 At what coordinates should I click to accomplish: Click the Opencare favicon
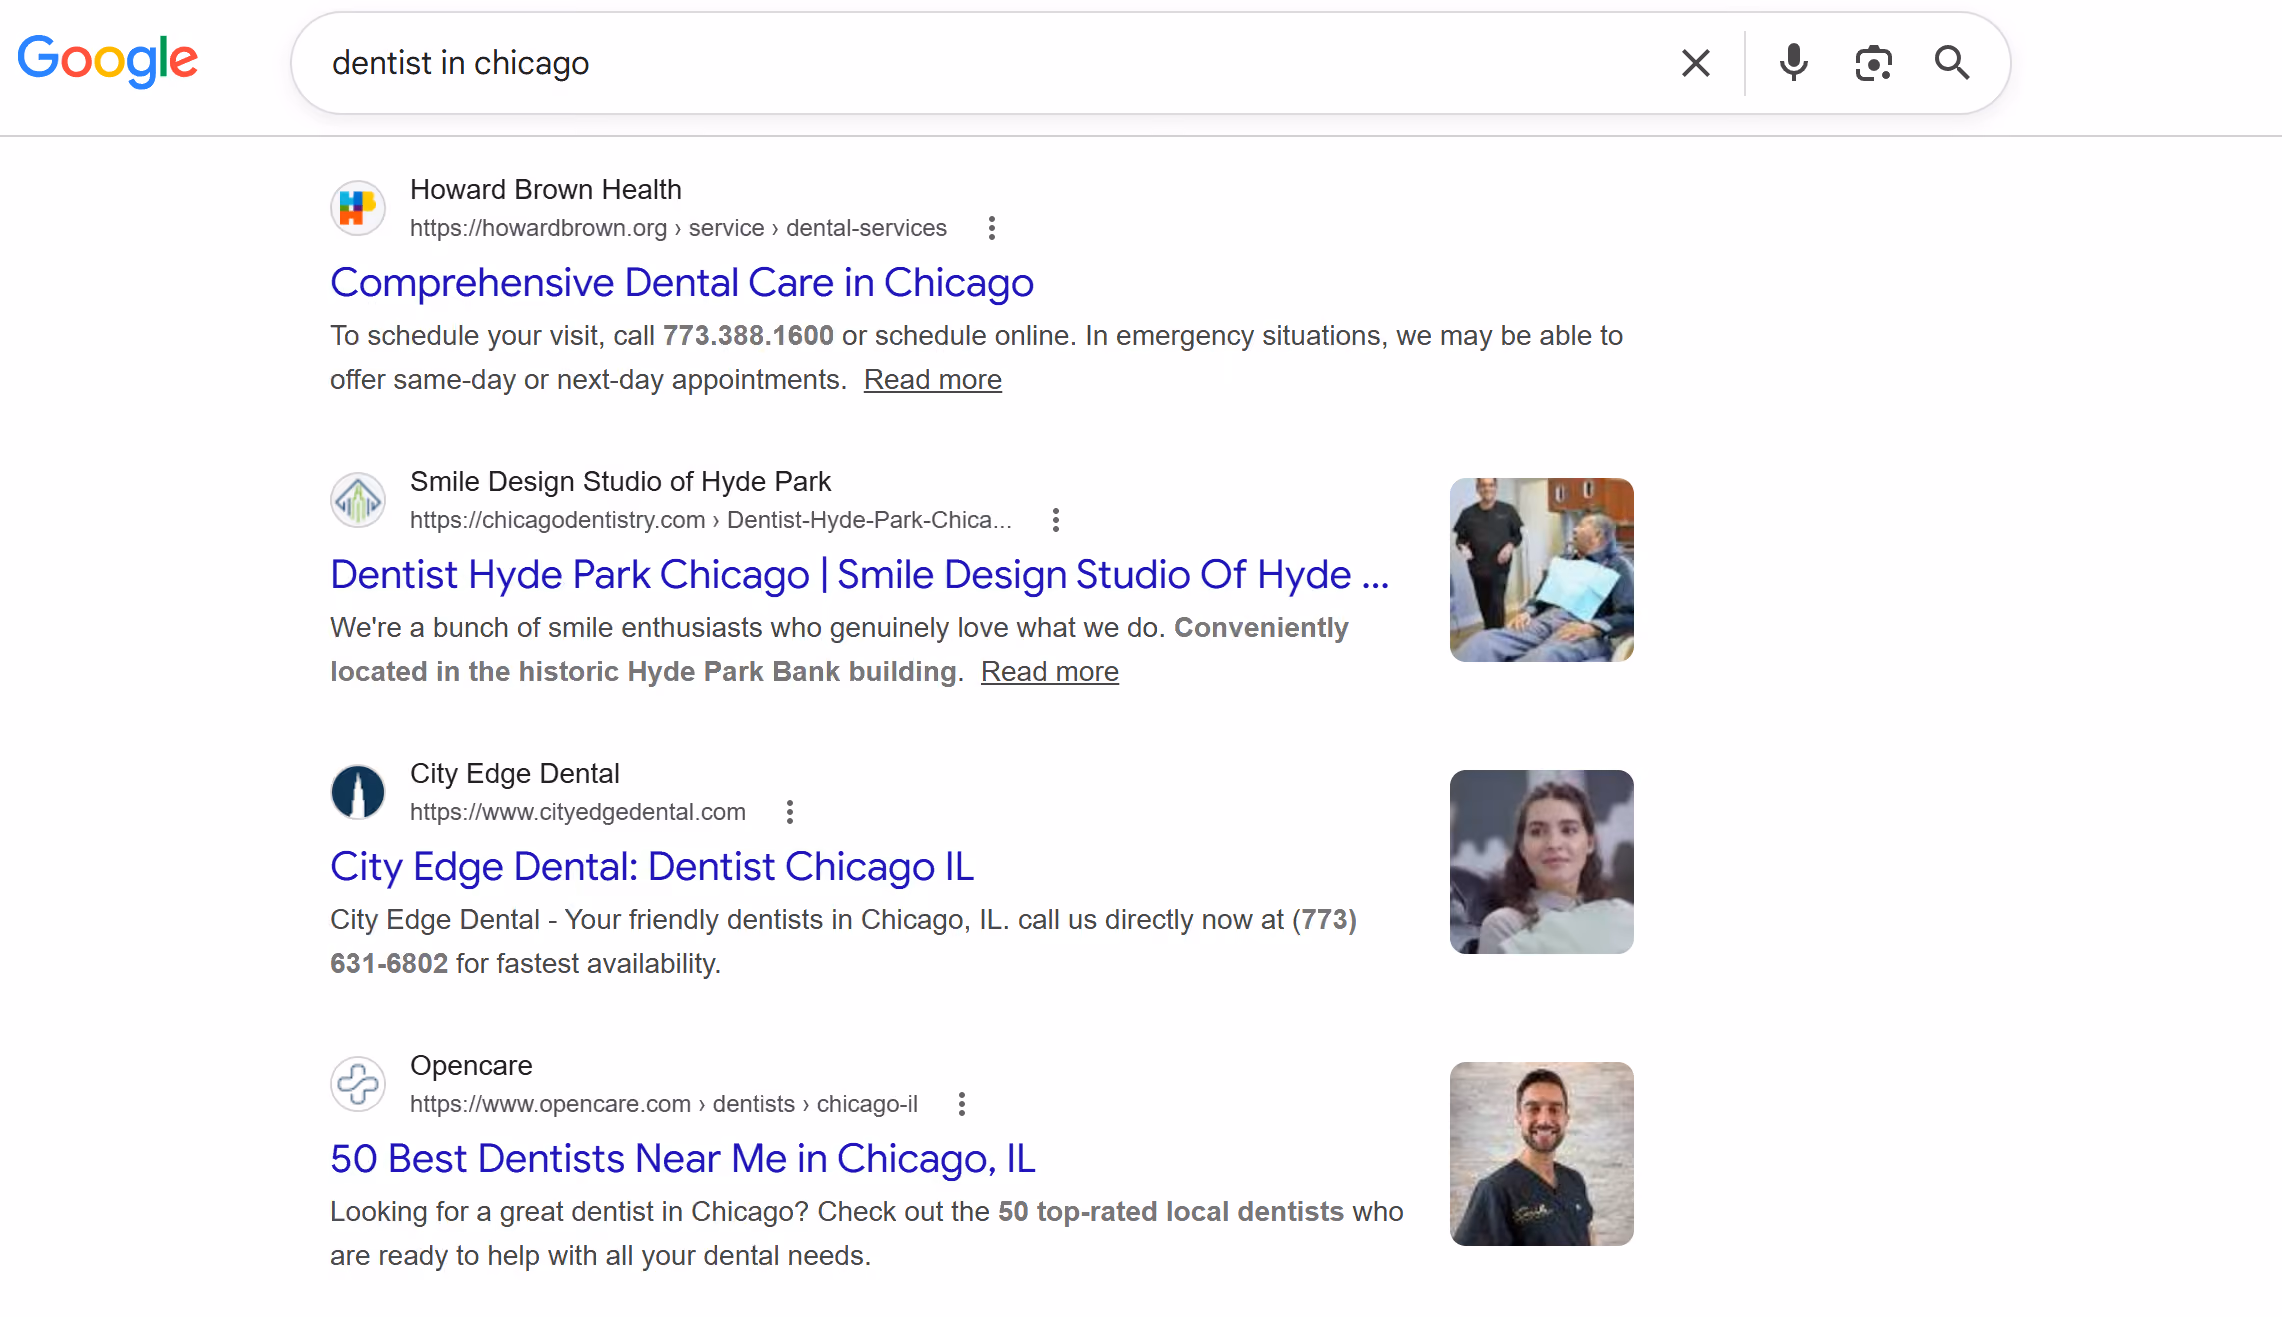[358, 1084]
